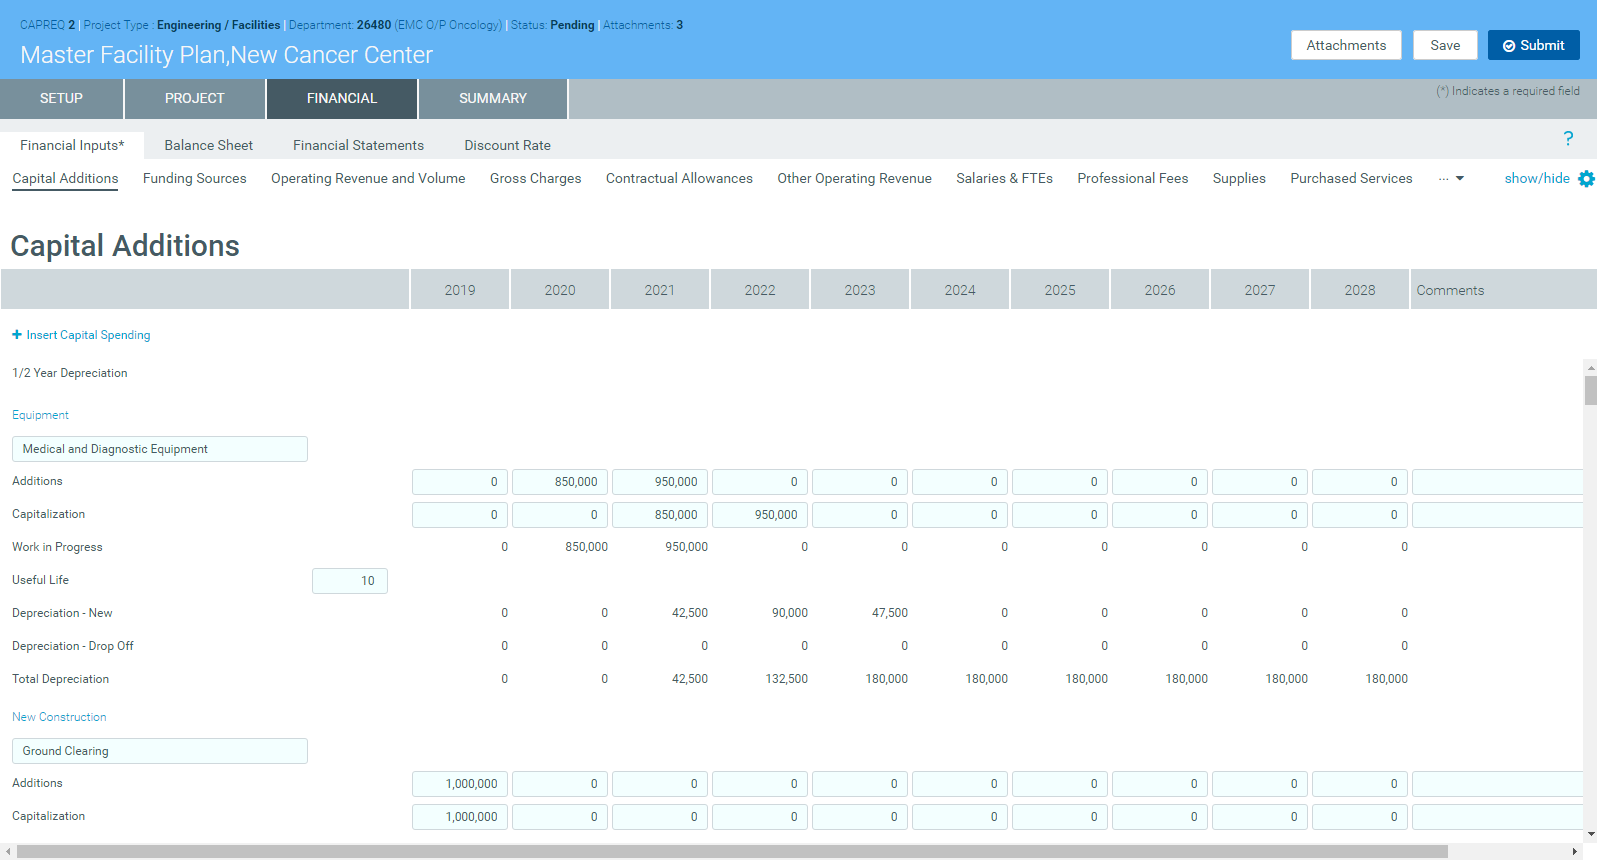The width and height of the screenshot is (1597, 860).
Task: Open the New Construction category link
Action: [x=59, y=717]
